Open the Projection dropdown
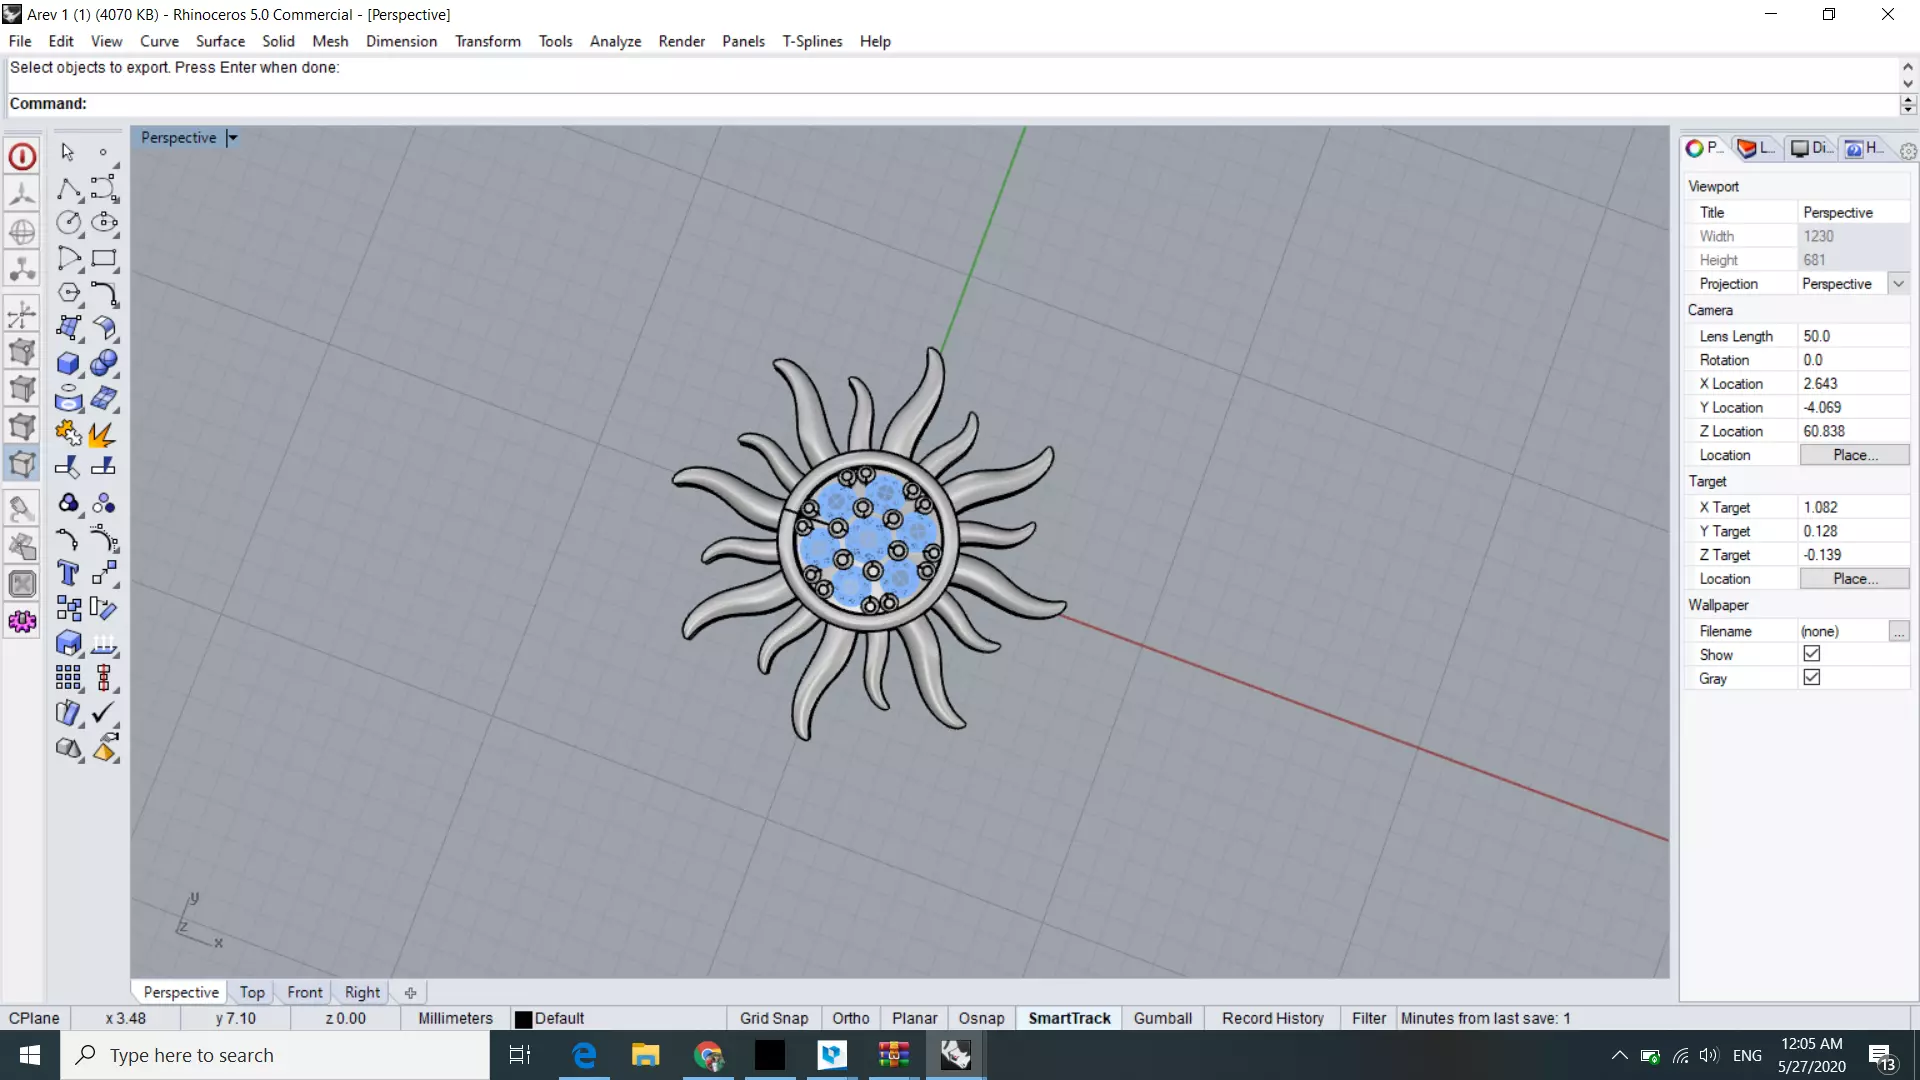This screenshot has width=1920, height=1080. (x=1898, y=284)
